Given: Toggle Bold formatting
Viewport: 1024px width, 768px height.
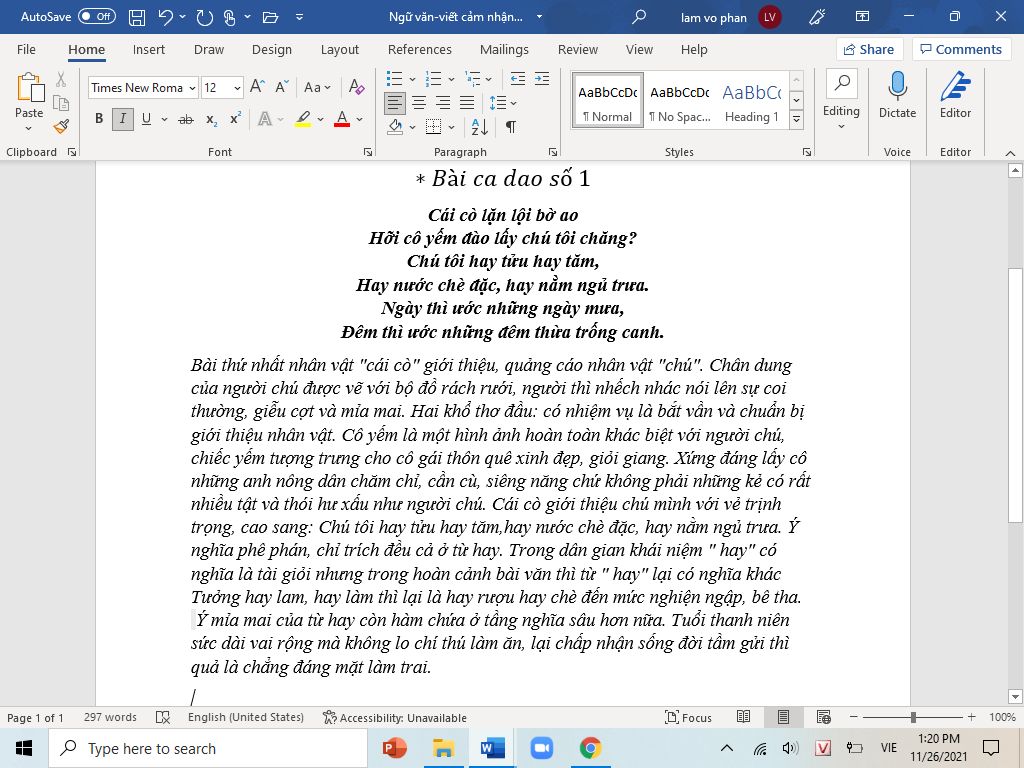Looking at the screenshot, I should coord(99,119).
